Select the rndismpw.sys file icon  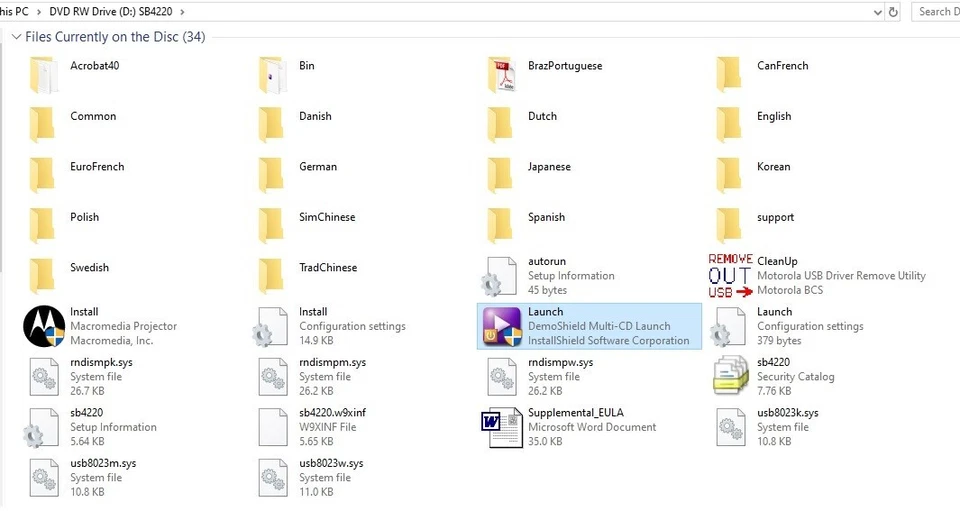[502, 377]
